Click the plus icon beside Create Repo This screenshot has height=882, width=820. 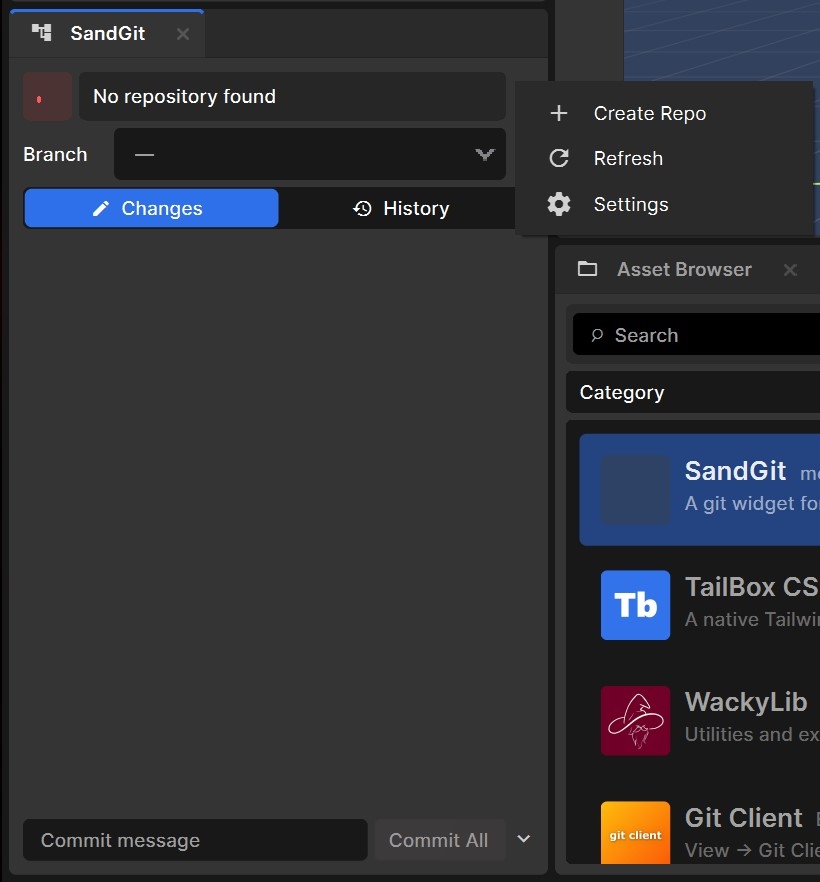coord(559,114)
